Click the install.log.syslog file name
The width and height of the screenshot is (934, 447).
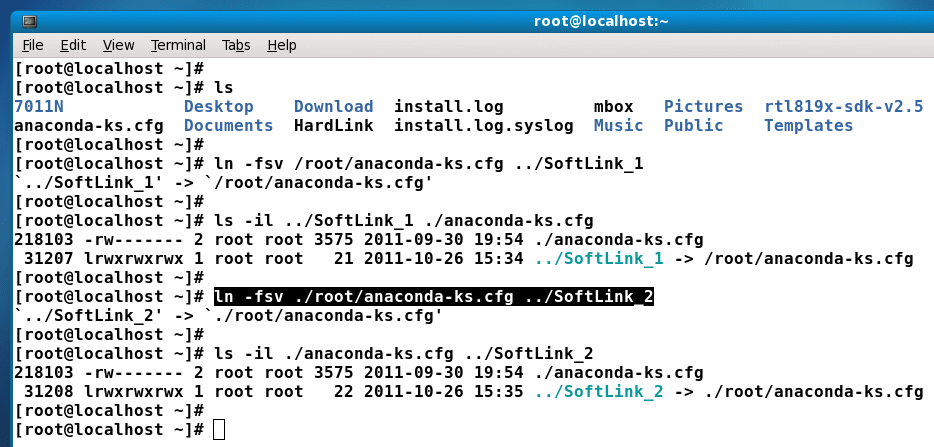click(x=484, y=126)
